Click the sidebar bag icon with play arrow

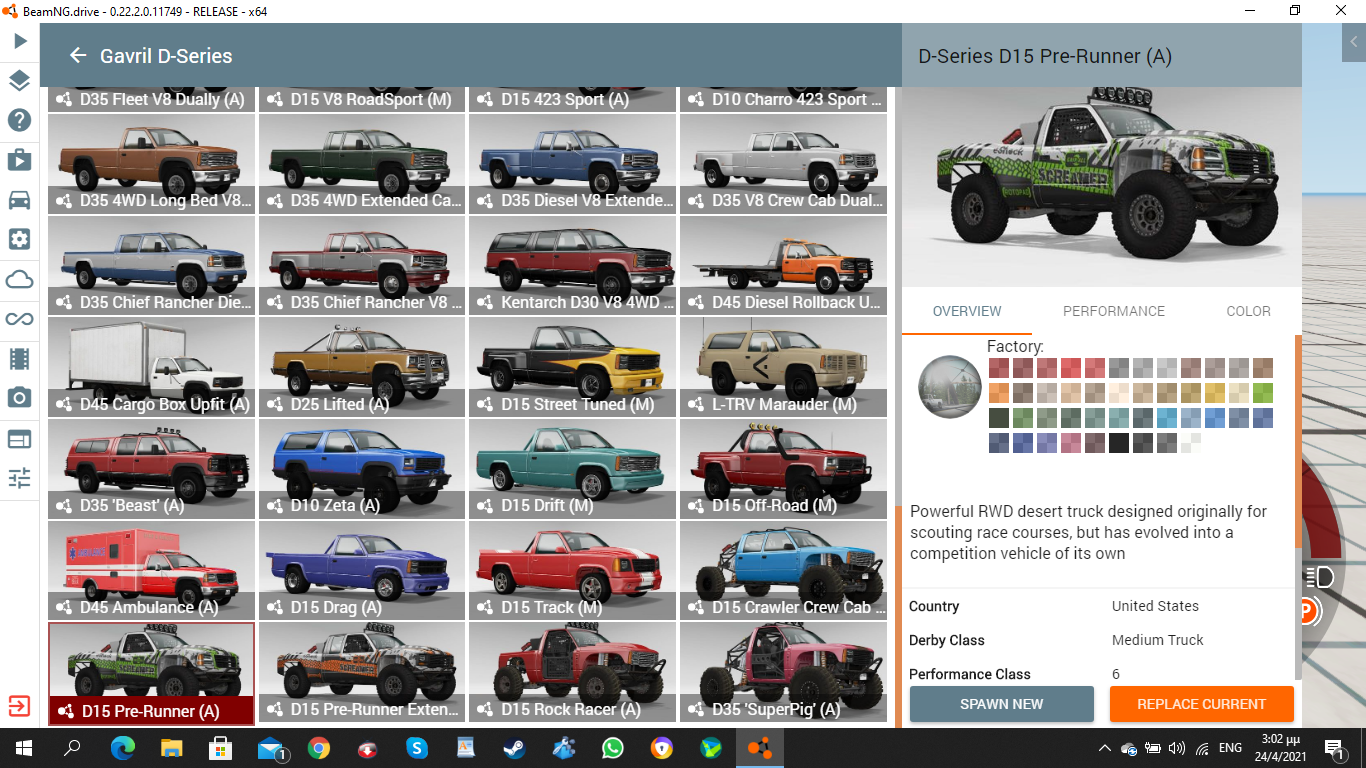pos(20,160)
